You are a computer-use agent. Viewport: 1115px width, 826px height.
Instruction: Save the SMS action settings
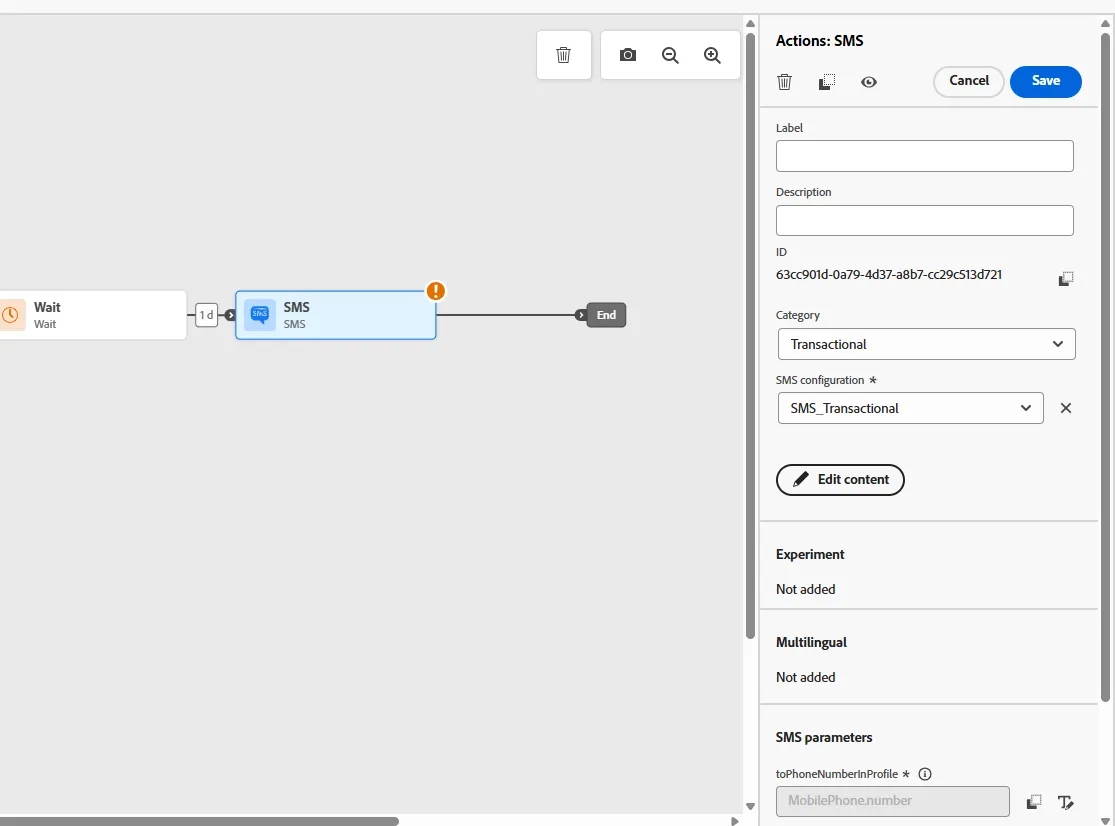point(1045,81)
